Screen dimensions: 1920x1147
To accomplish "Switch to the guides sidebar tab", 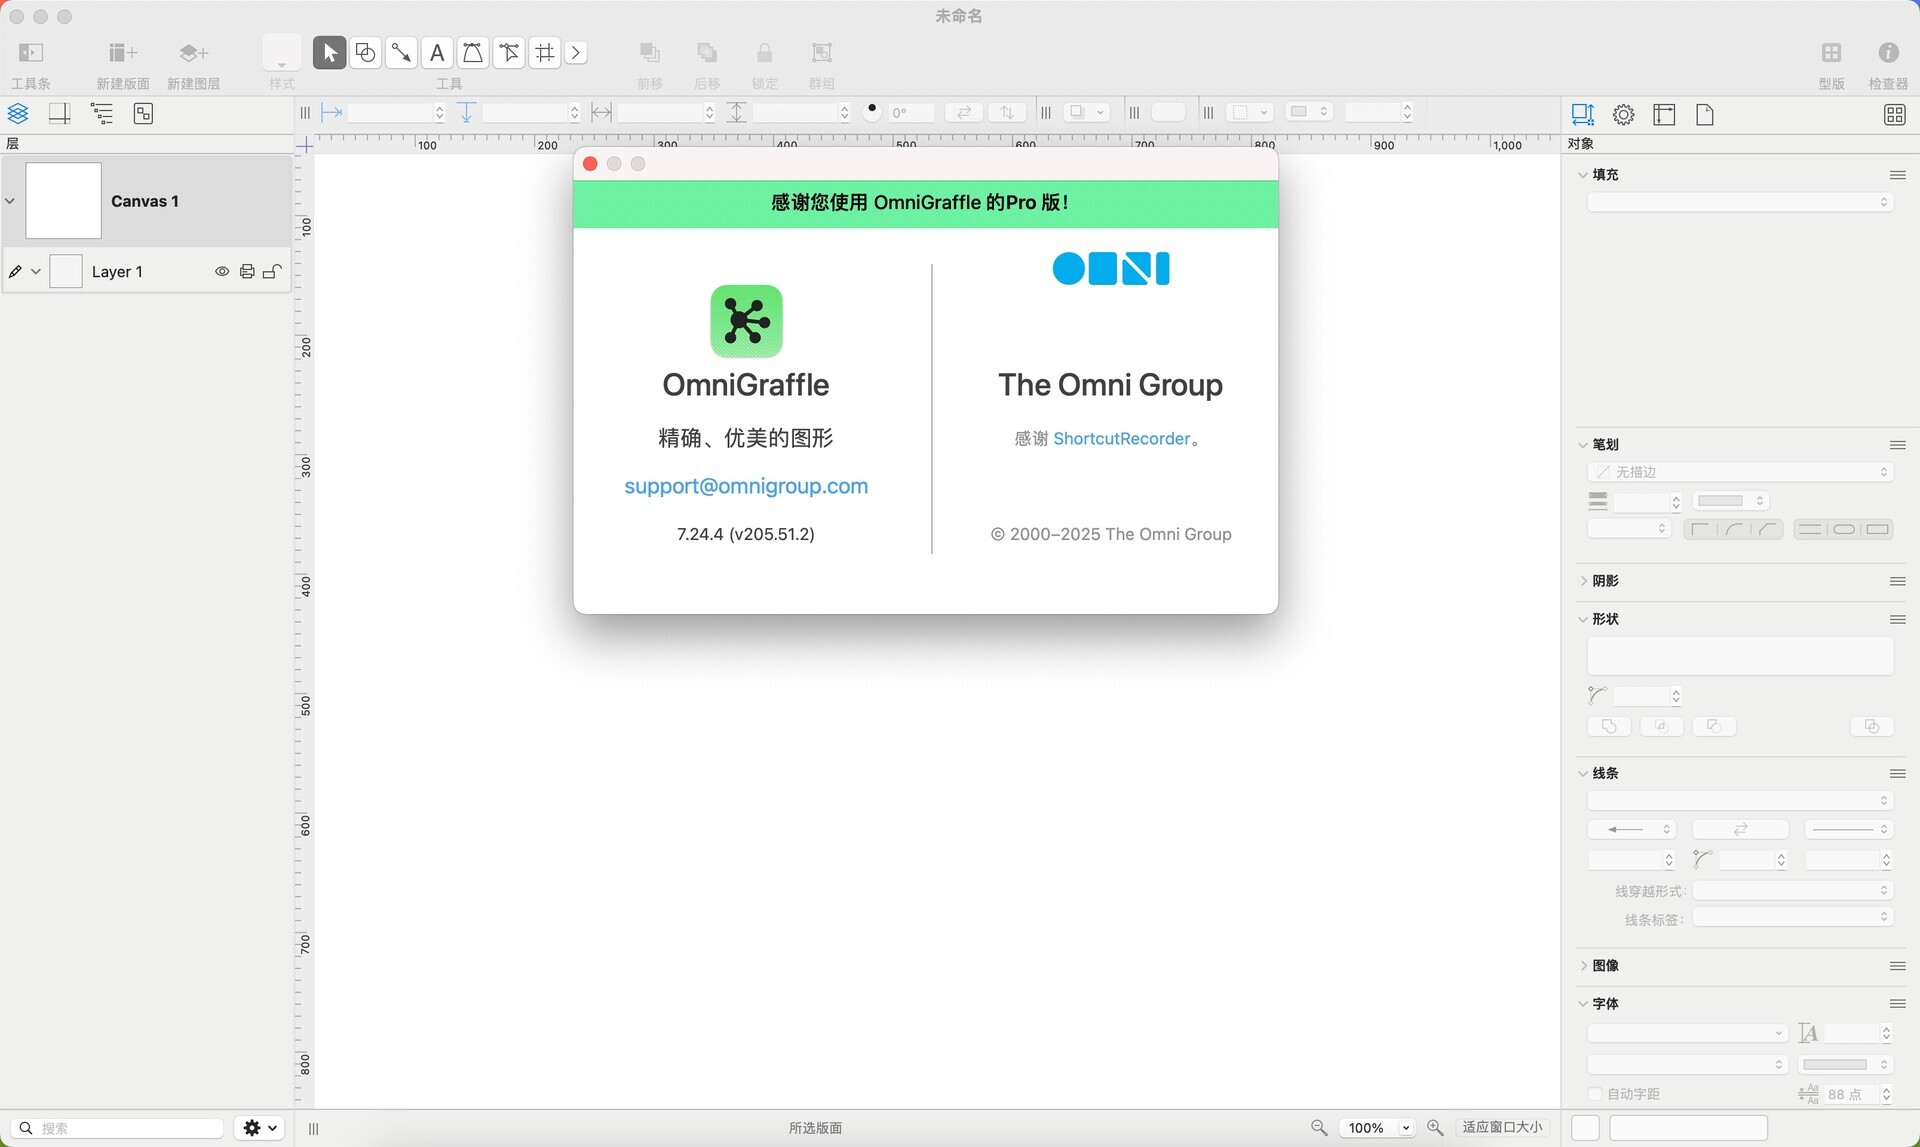I will pyautogui.click(x=60, y=114).
